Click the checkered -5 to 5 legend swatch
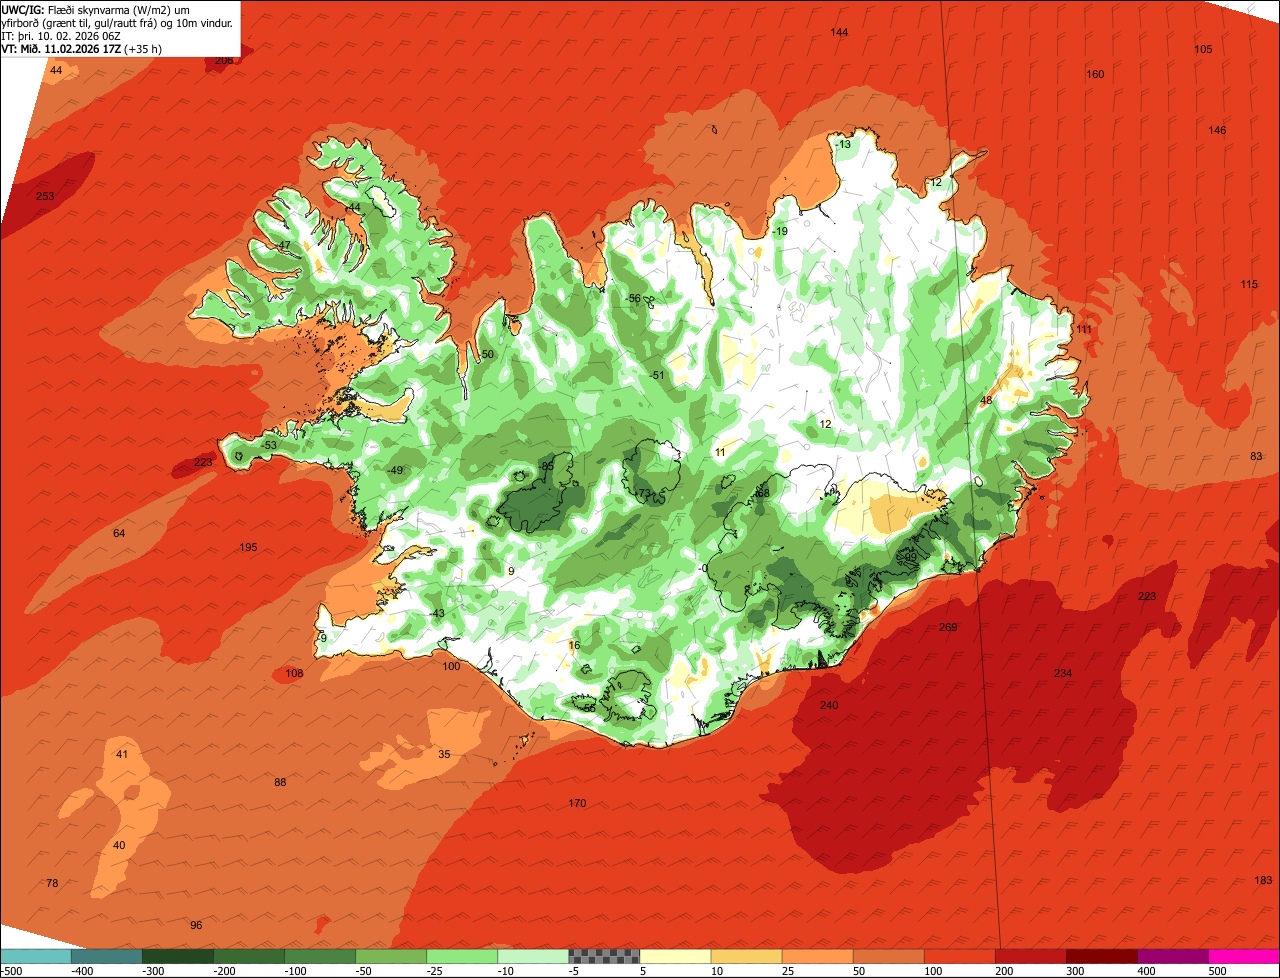 603,956
